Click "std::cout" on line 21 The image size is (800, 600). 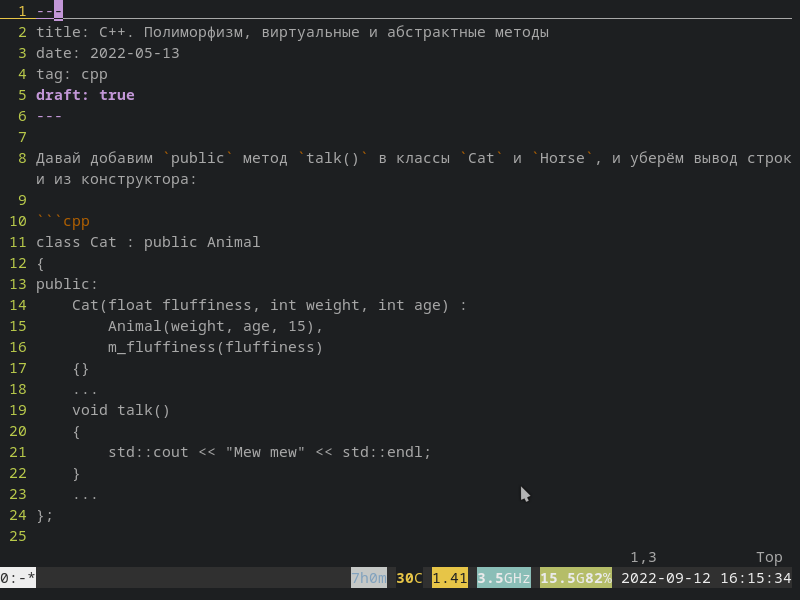tap(148, 452)
